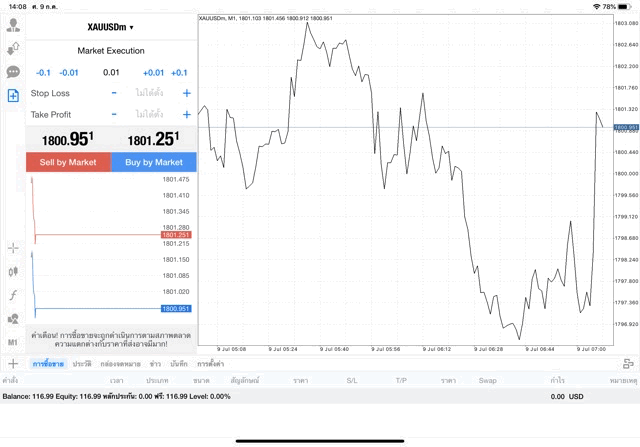
Task: Open the M1 timeframe selector
Action: 13,342
